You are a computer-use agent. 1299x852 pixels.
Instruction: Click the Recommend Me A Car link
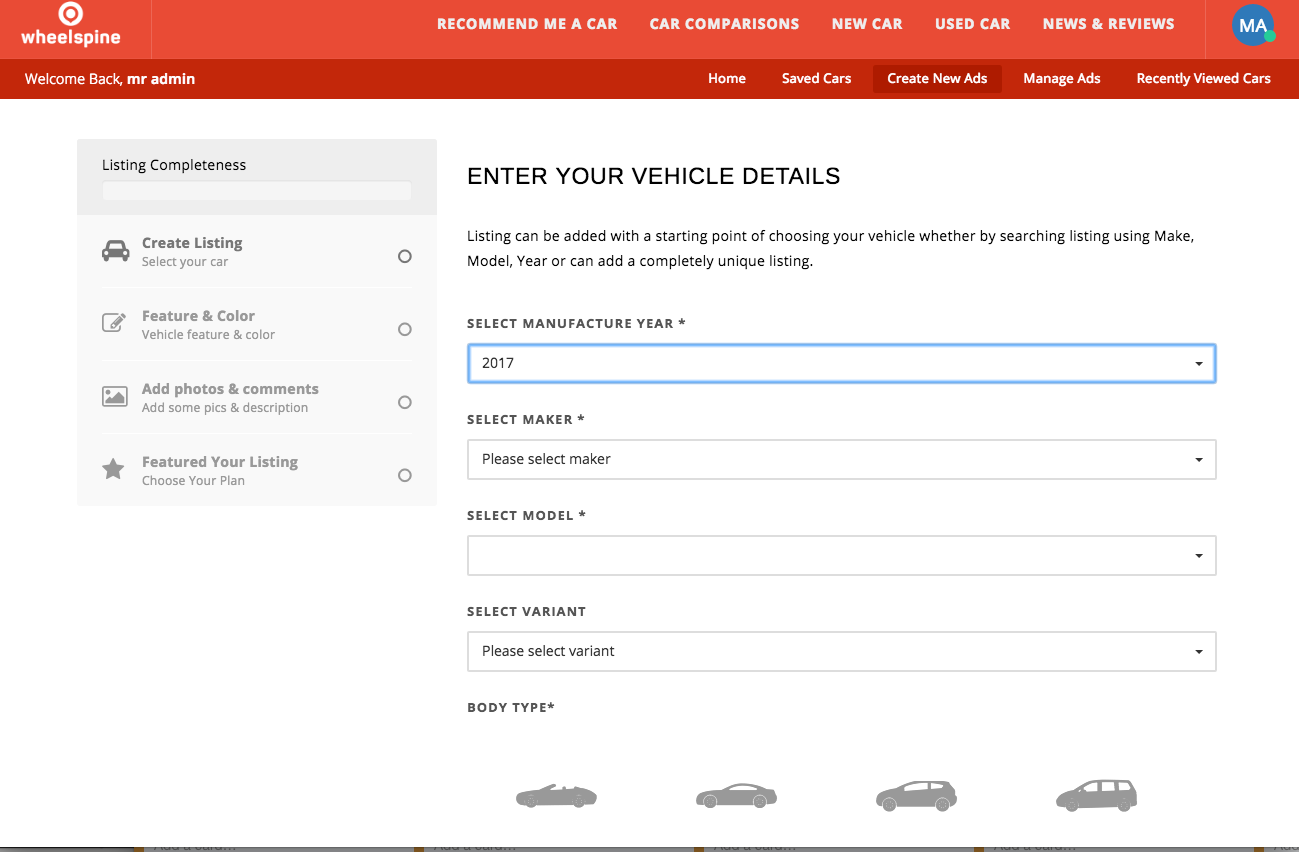coord(527,24)
